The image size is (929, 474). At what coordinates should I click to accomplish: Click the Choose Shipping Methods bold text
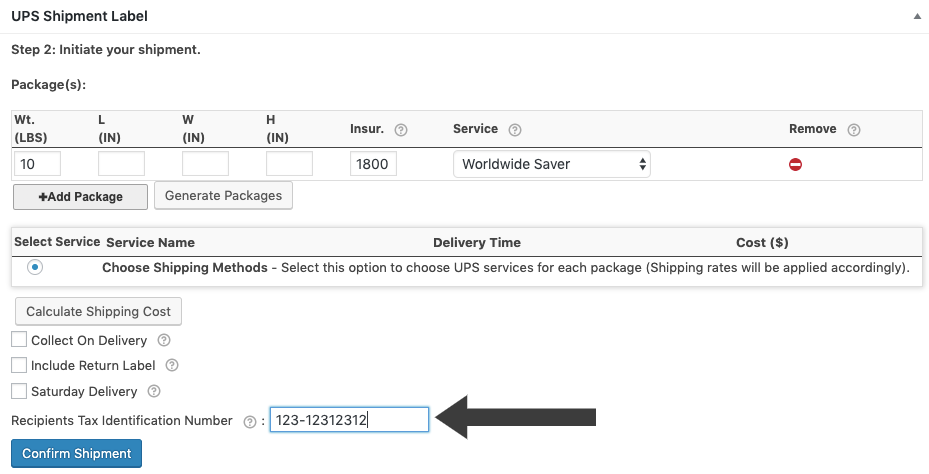click(185, 267)
